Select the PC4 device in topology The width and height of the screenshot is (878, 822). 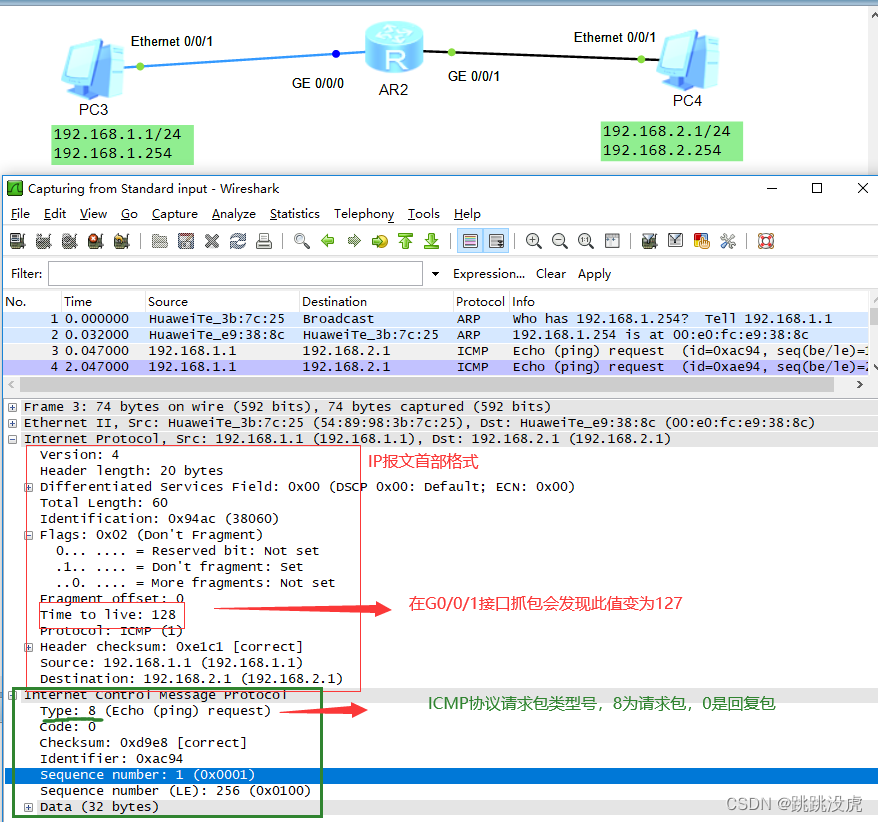pyautogui.click(x=688, y=60)
